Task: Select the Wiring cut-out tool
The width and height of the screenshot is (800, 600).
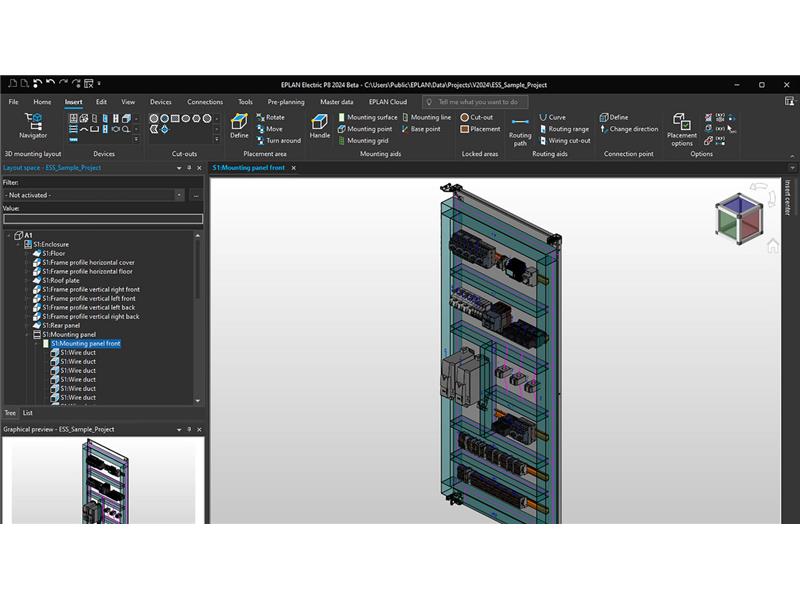Action: [x=565, y=141]
